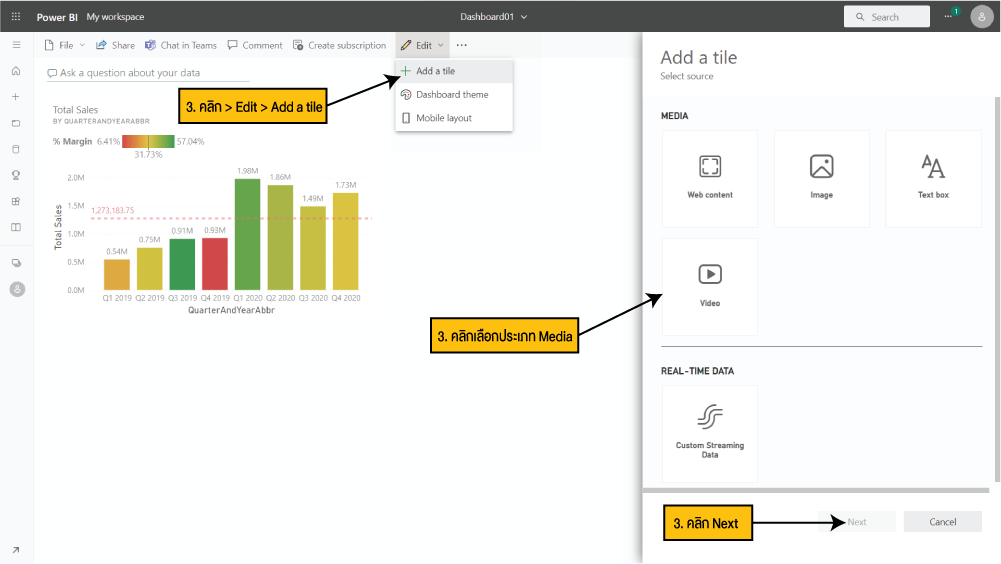Click the Total Sales tile title
The height and width of the screenshot is (564, 1001).
coord(75,110)
